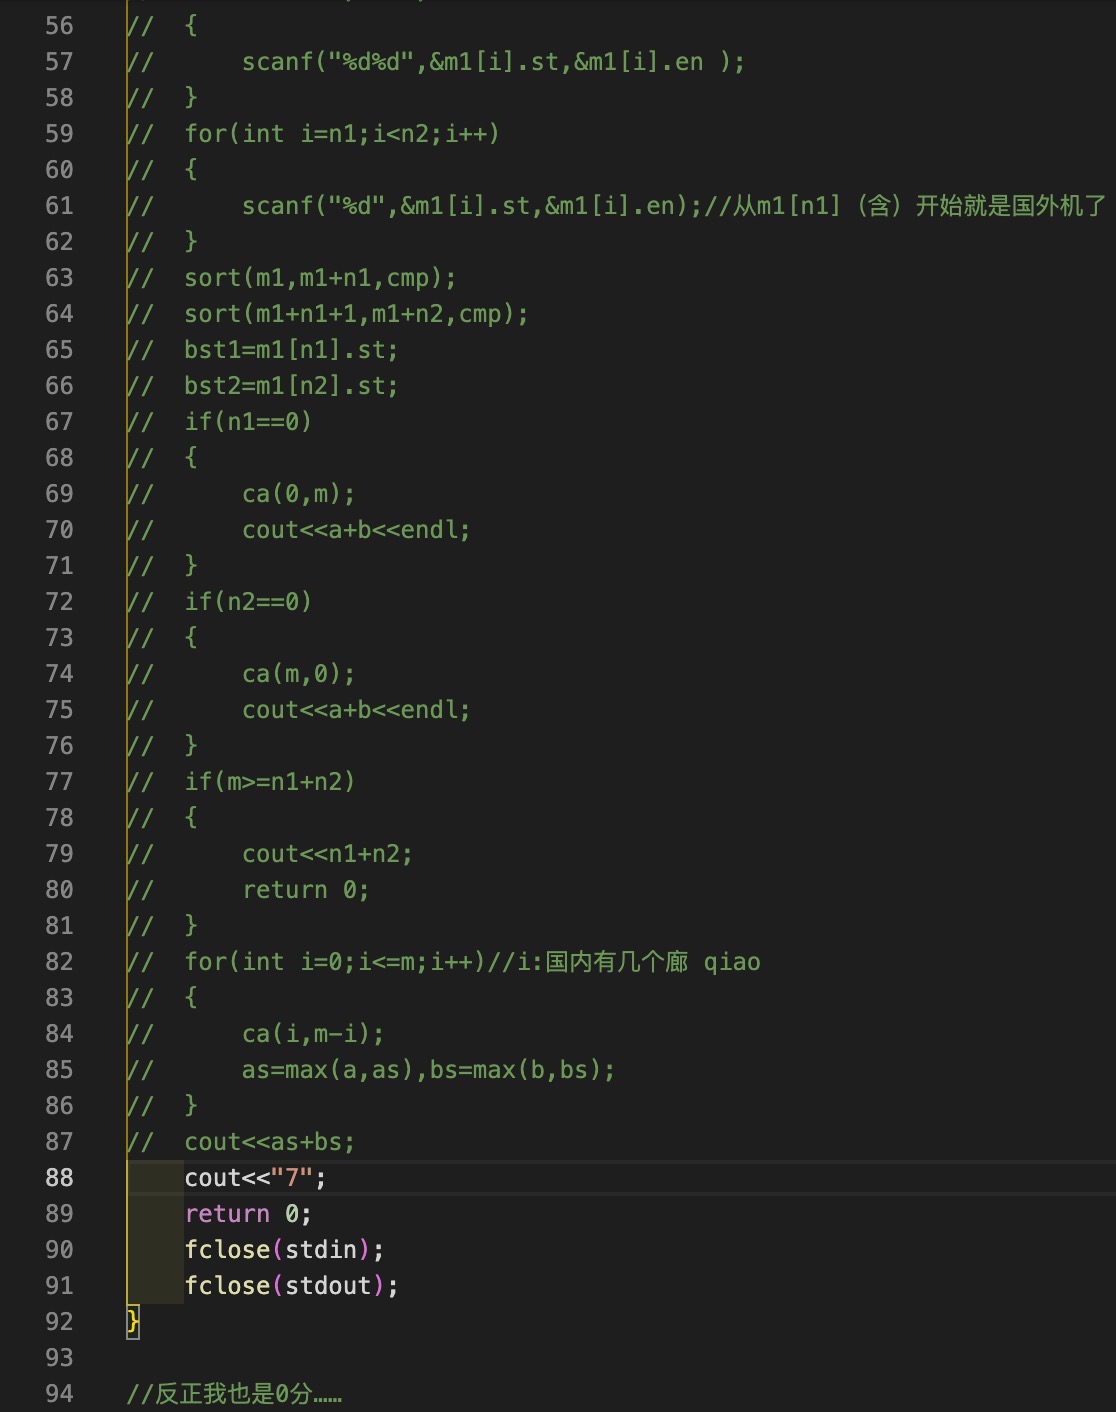Click the ca(0,m) call on line 69
This screenshot has height=1412, width=1116.
[298, 494]
